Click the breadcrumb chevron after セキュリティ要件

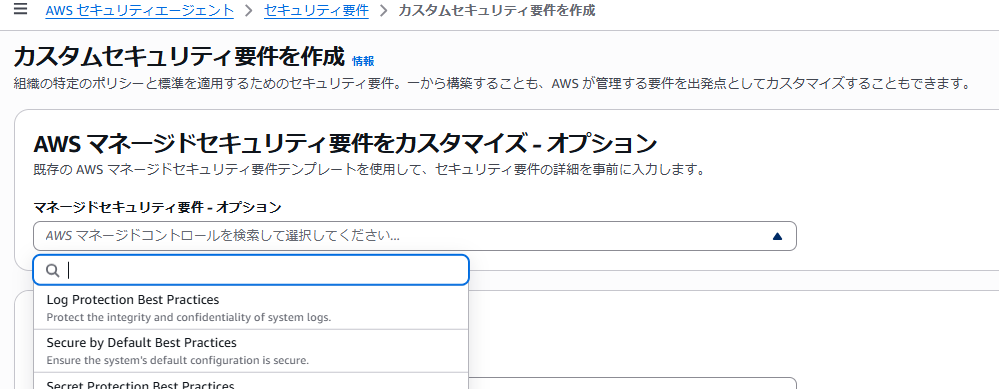click(384, 11)
